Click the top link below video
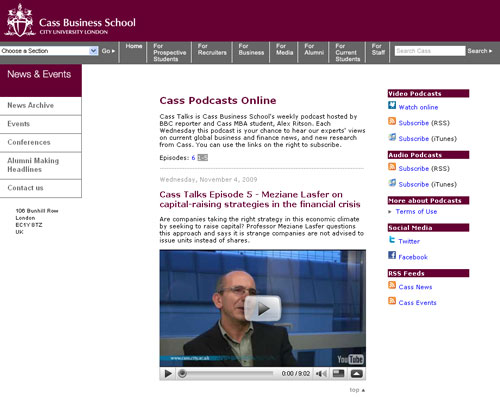 tap(357, 390)
